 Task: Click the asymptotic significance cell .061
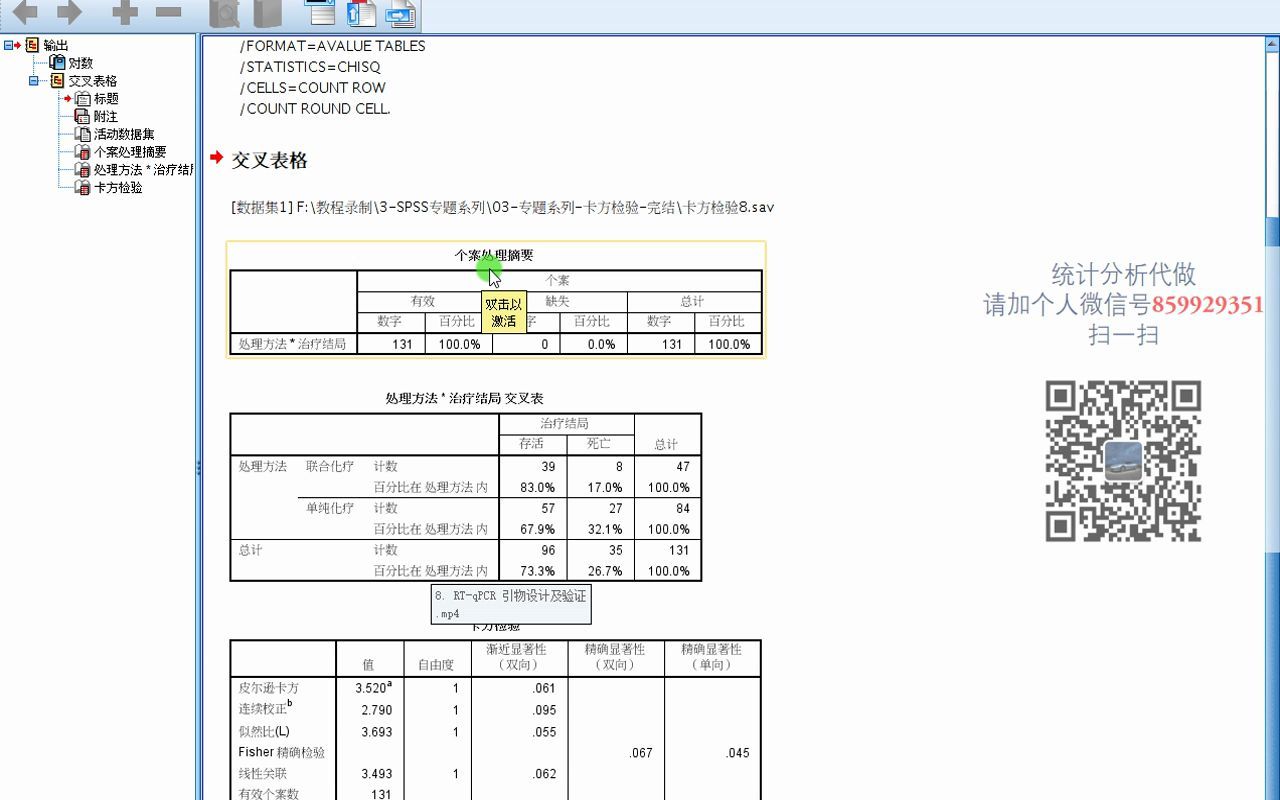click(520, 688)
